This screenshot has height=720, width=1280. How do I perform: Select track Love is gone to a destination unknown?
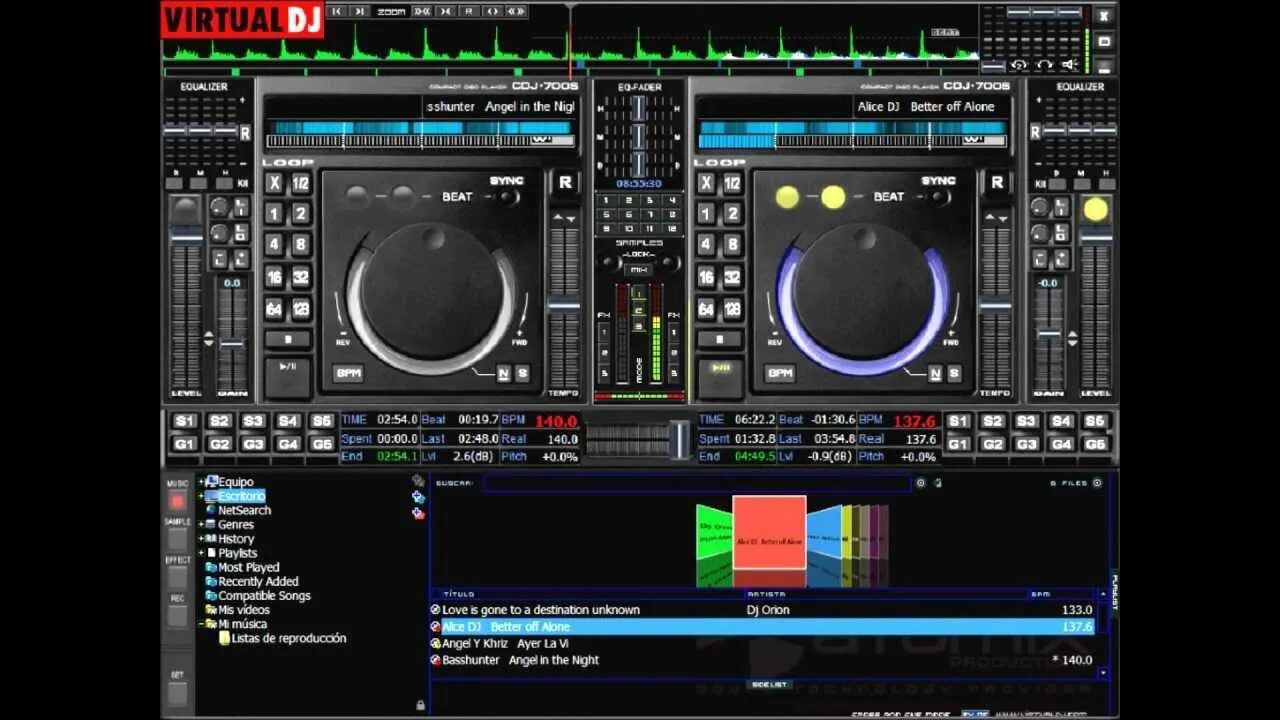[763, 610]
